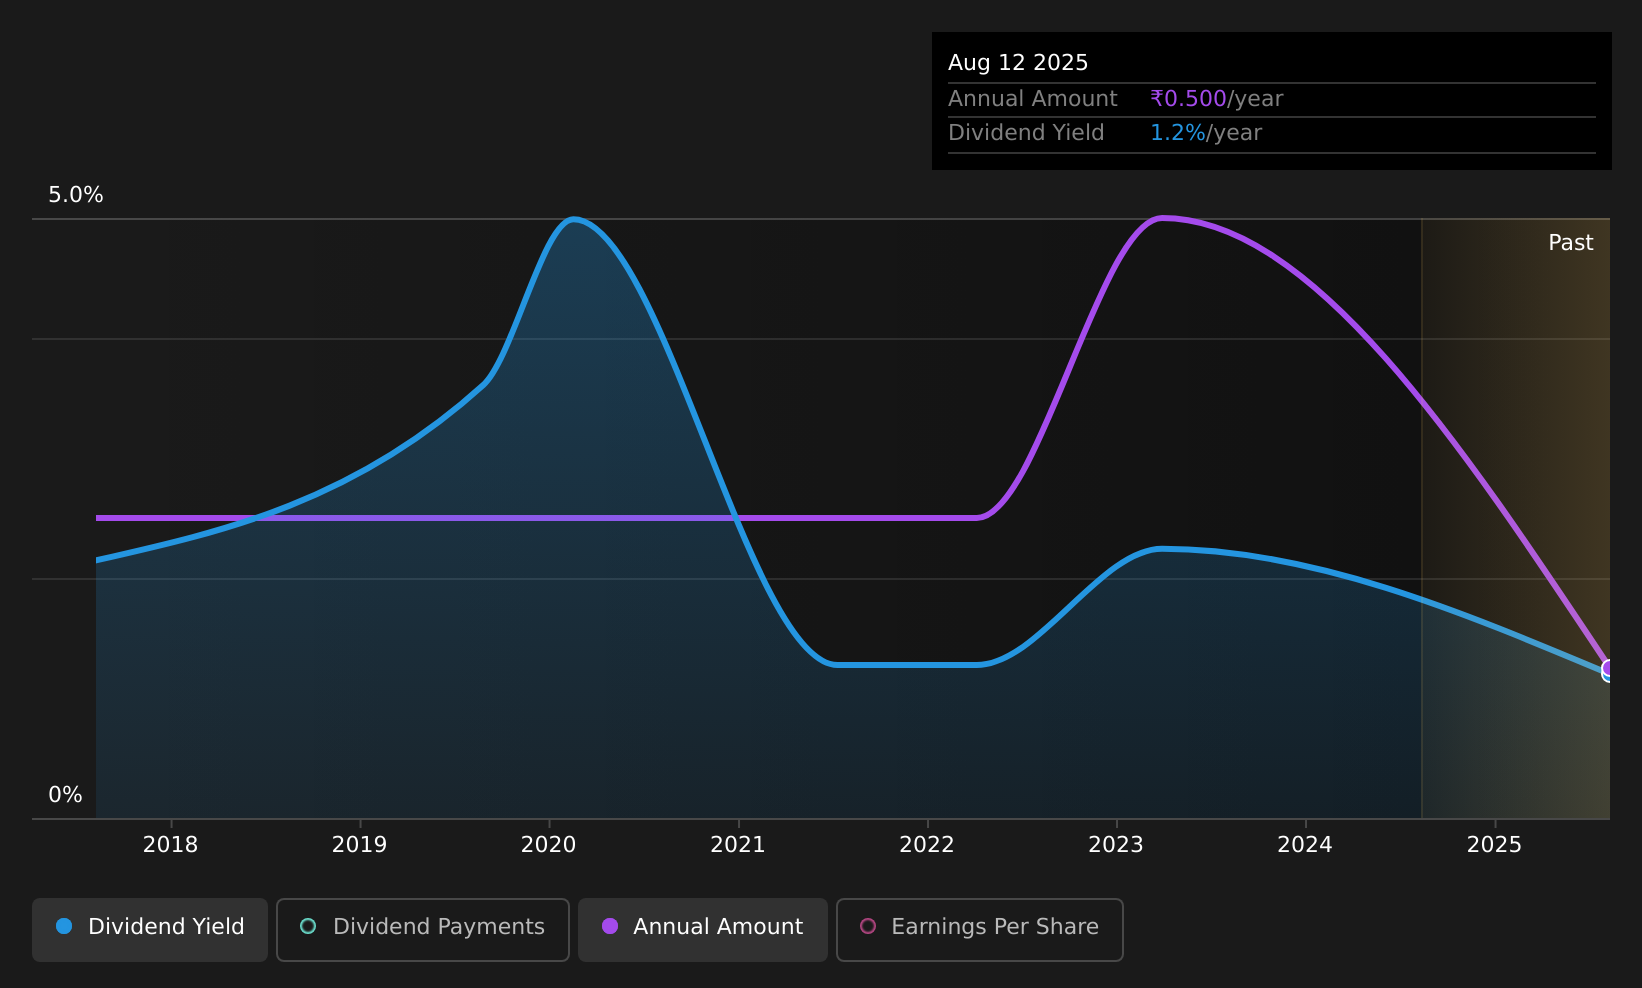This screenshot has width=1642, height=988.
Task: Click the 2018 x-axis label
Action: tap(170, 845)
